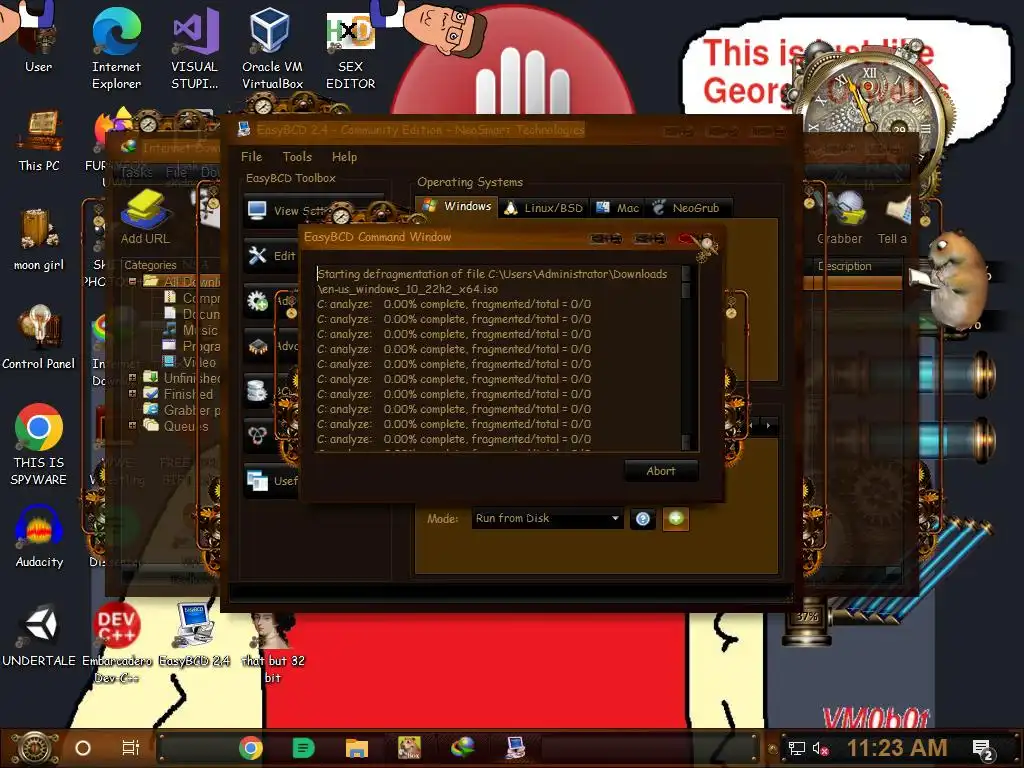
Task: Click the Edit Boot Menu tools icon
Action: coord(257,255)
